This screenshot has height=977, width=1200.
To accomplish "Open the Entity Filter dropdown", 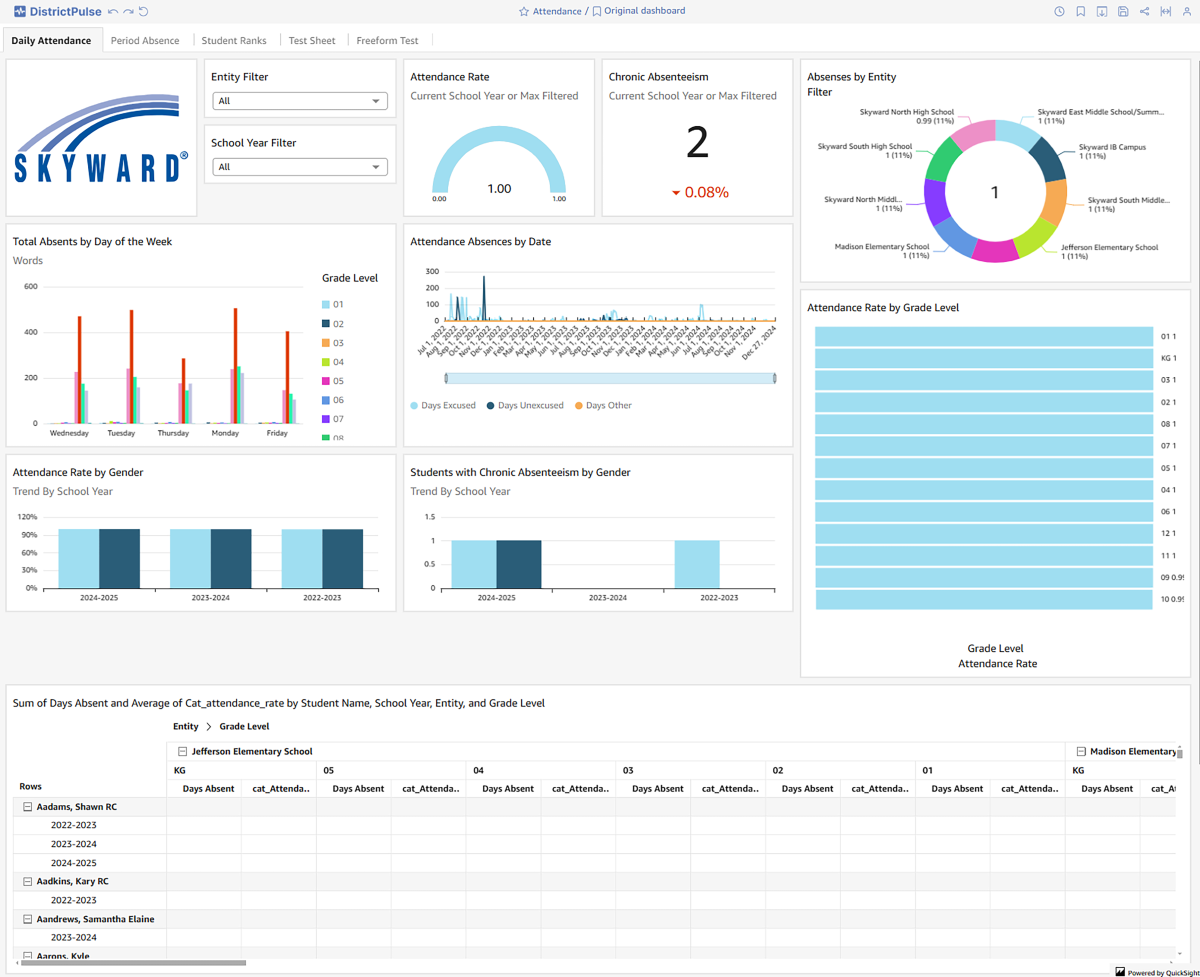I will click(299, 101).
